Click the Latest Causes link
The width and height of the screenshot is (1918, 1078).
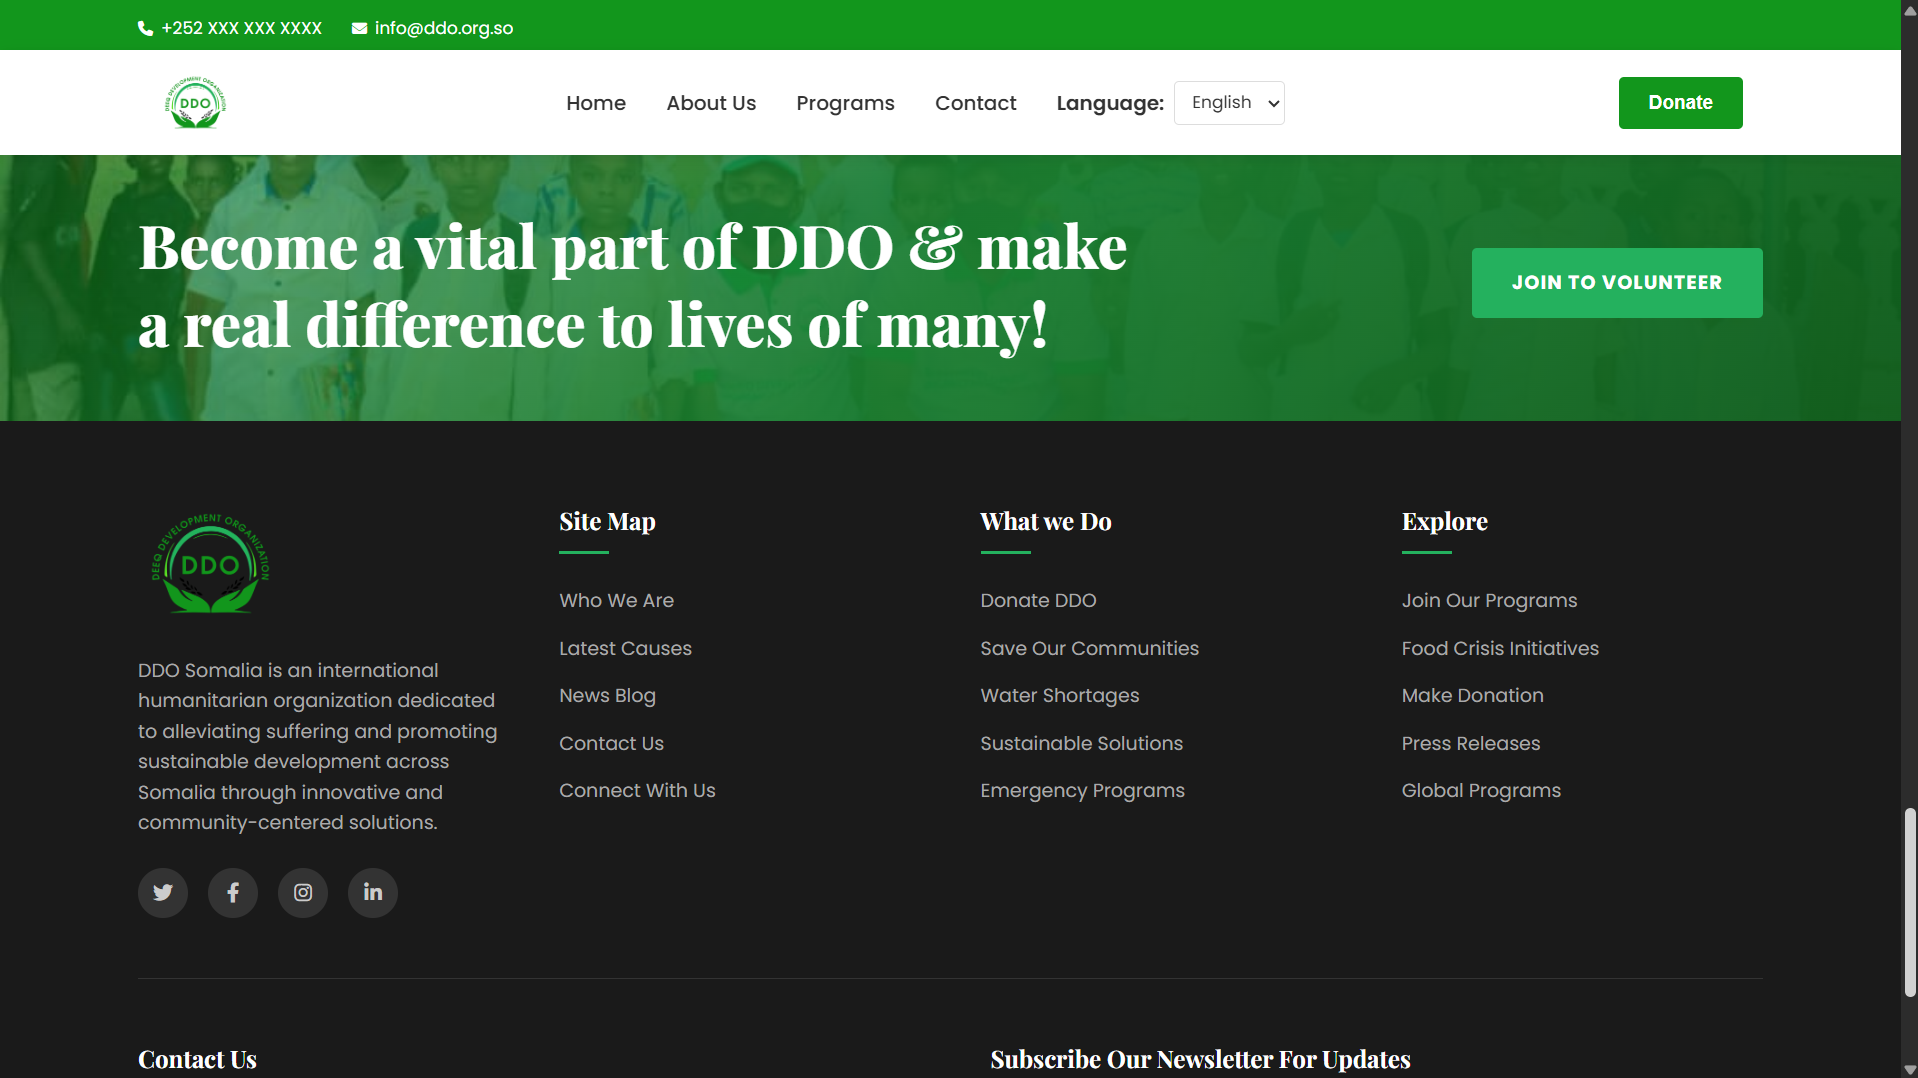click(625, 648)
